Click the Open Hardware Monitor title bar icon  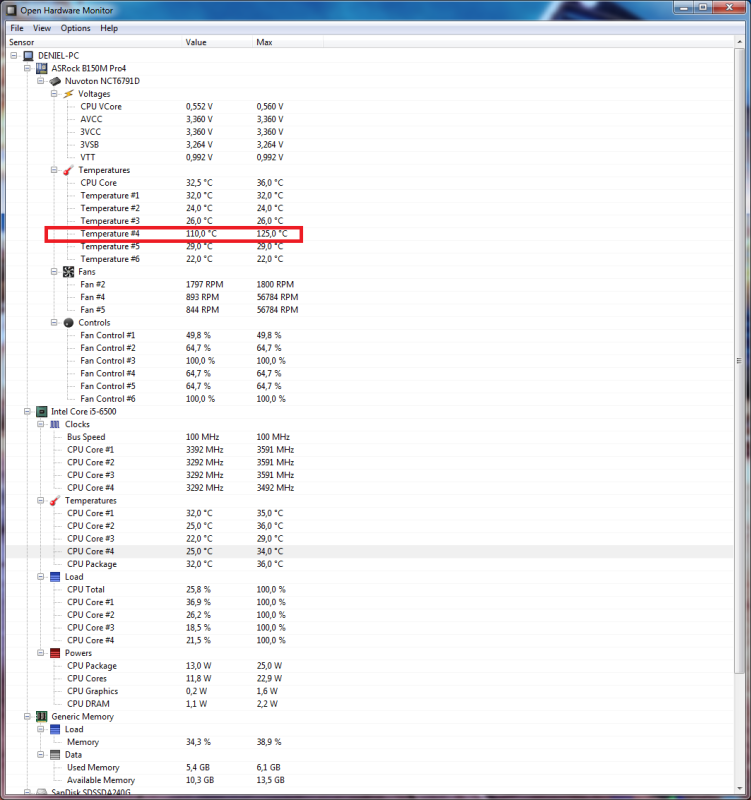pyautogui.click(x=11, y=10)
